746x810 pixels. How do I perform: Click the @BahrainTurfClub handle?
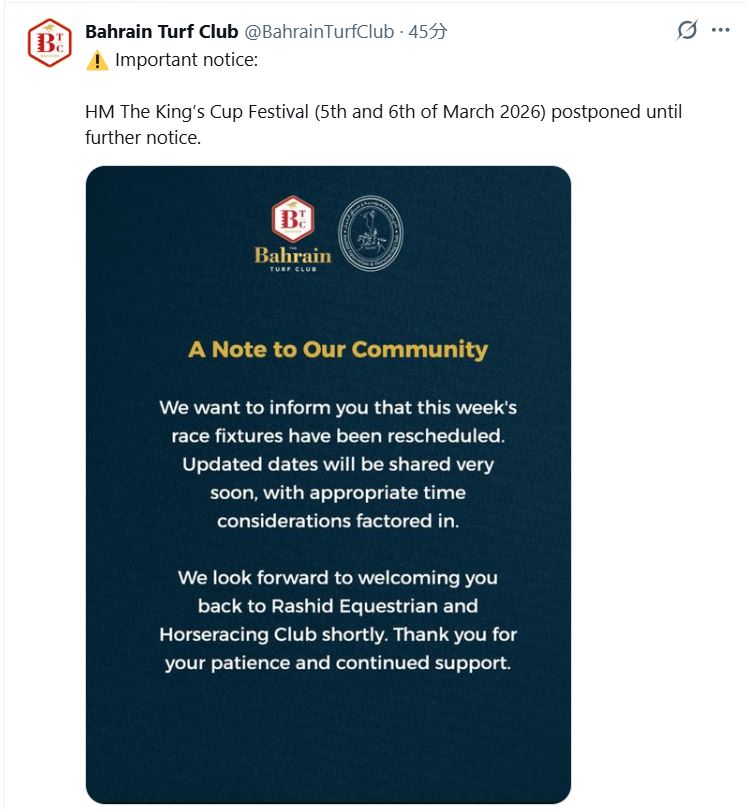[319, 31]
